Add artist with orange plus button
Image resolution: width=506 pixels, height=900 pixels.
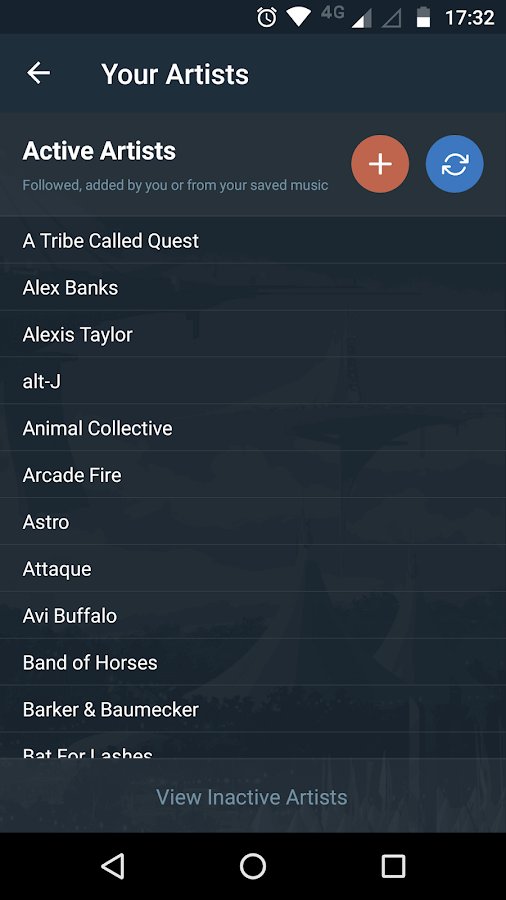coord(380,164)
